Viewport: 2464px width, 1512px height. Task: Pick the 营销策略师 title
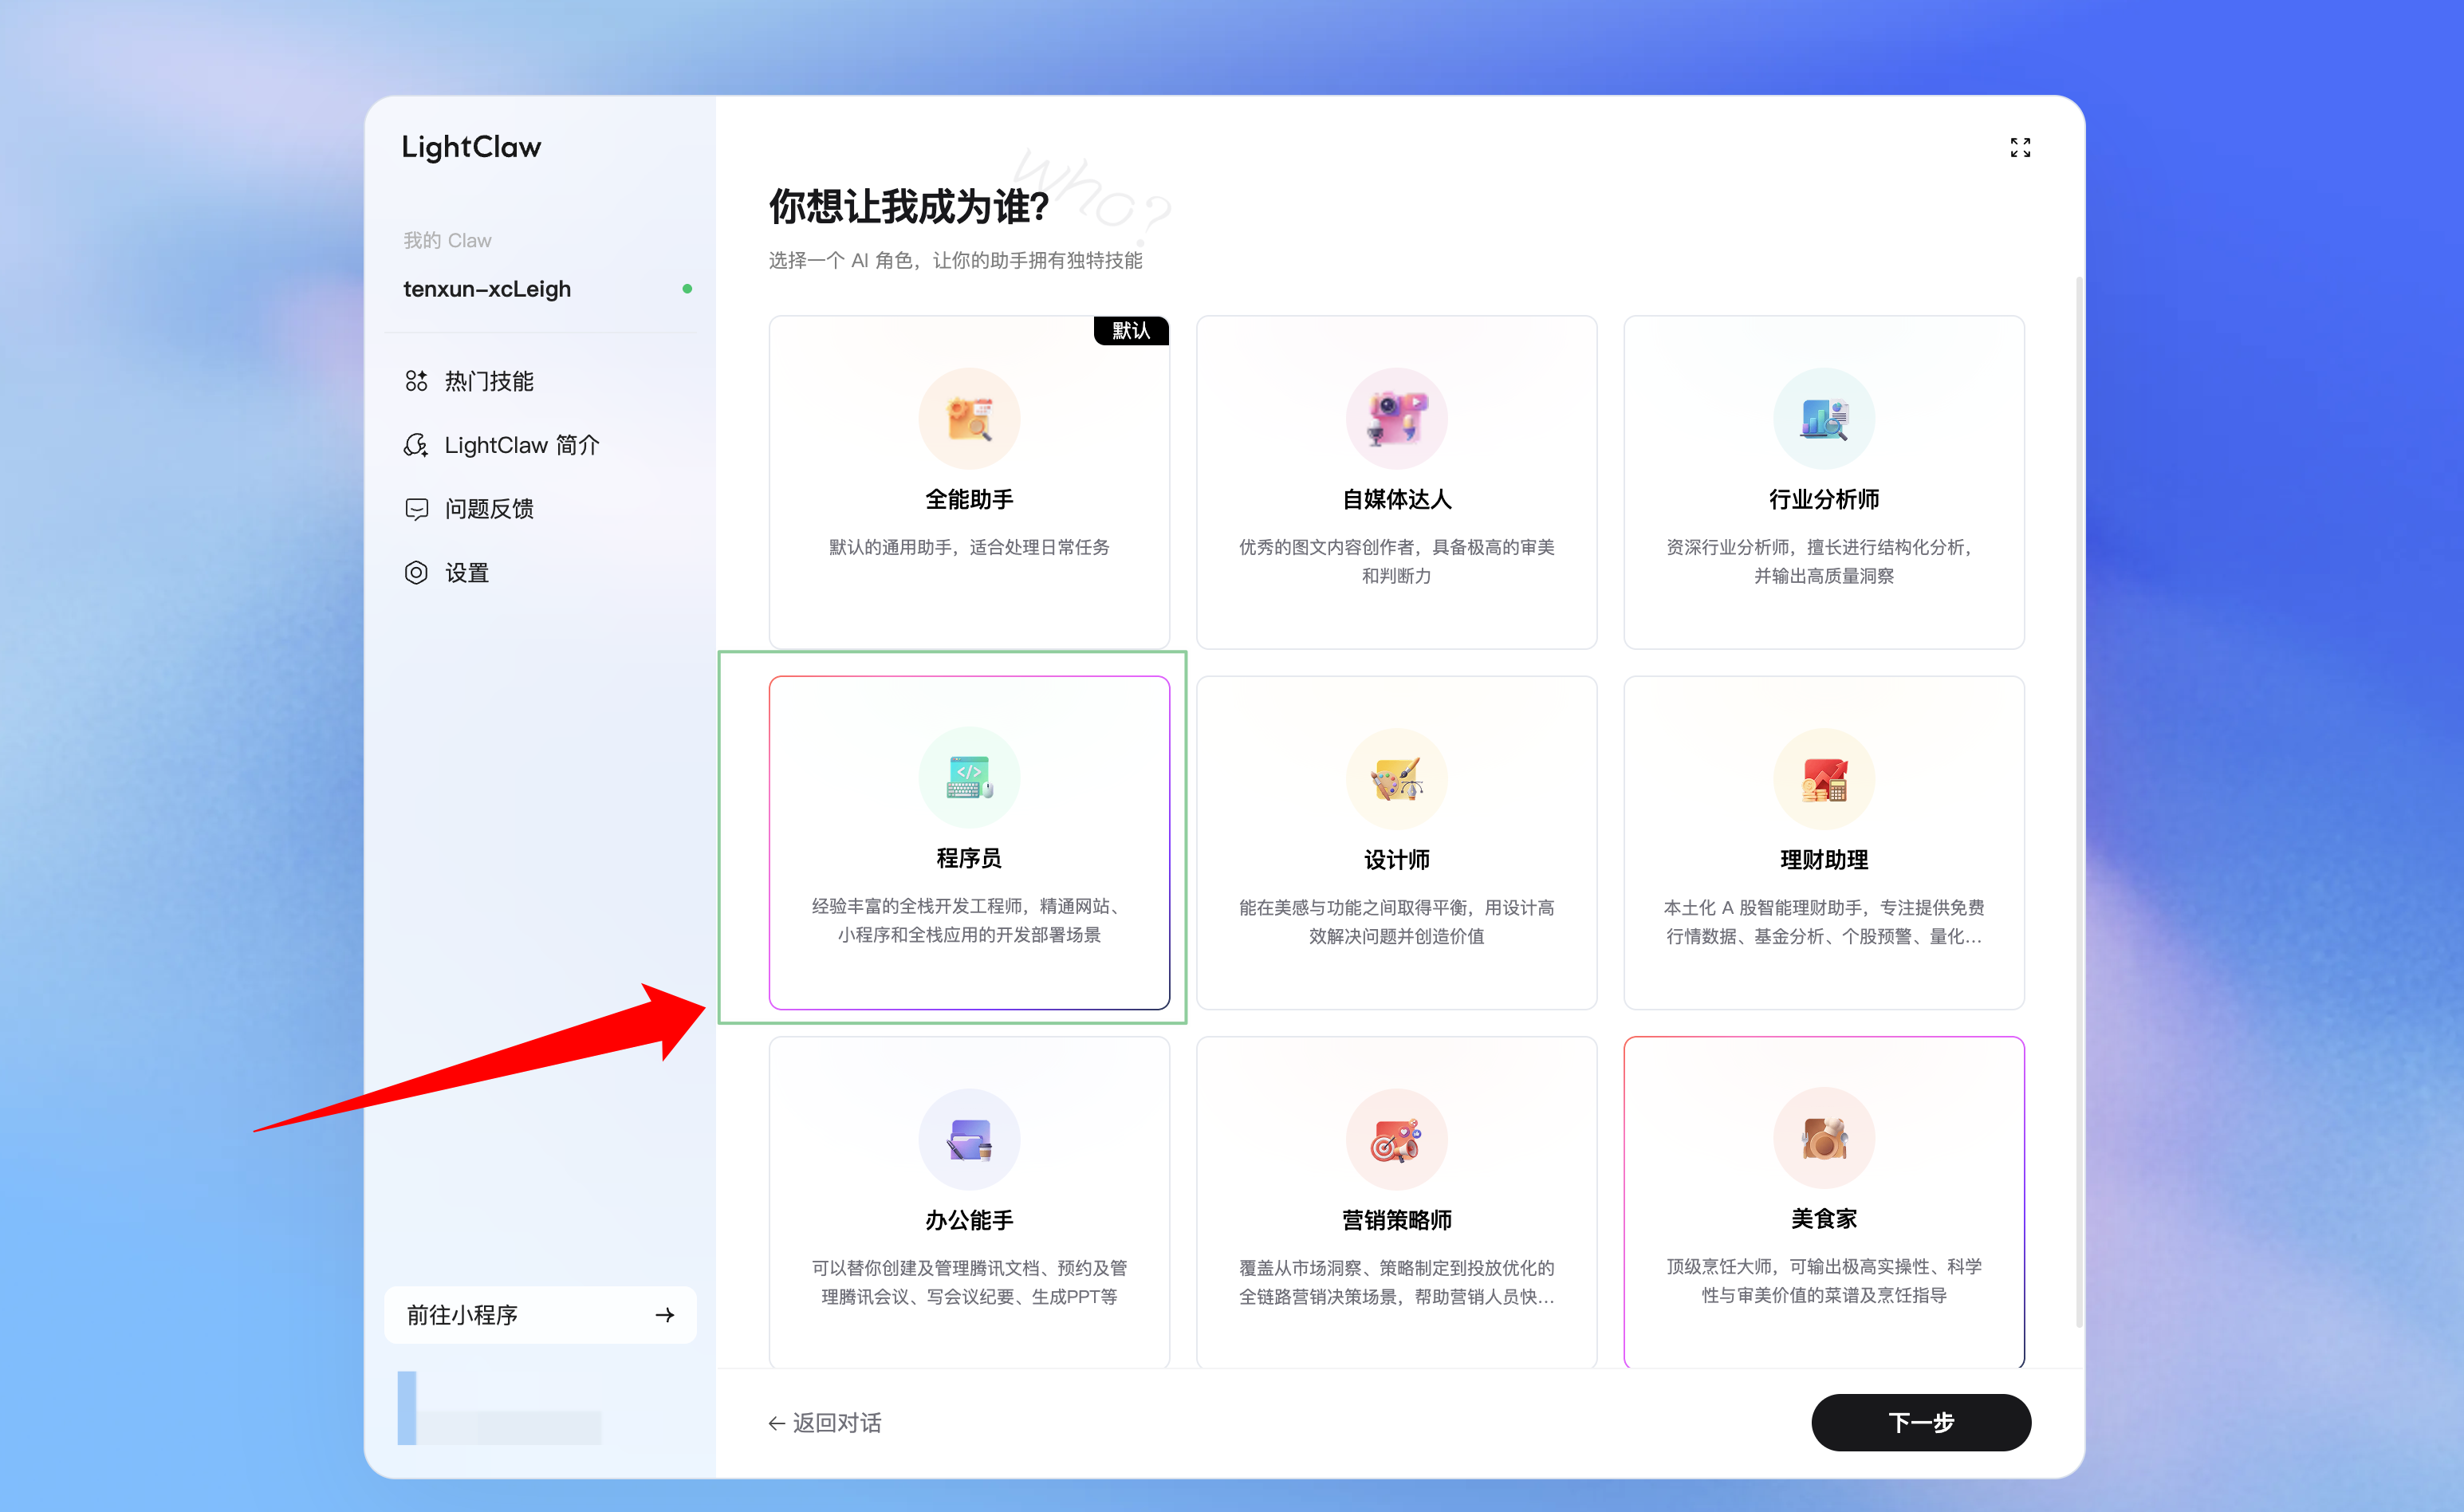pos(1396,1220)
